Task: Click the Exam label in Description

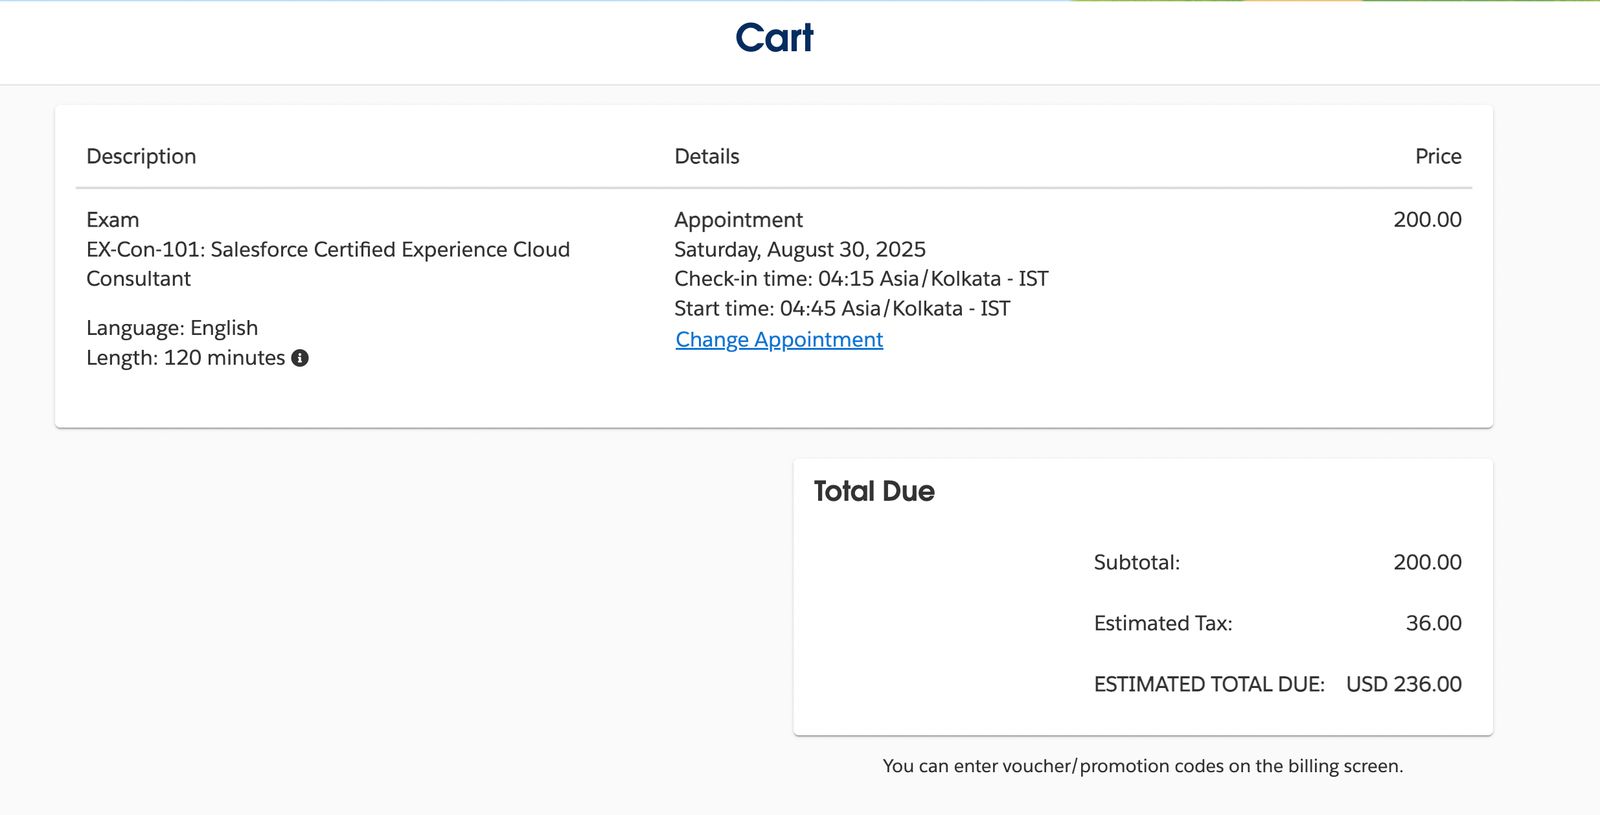Action: [113, 220]
